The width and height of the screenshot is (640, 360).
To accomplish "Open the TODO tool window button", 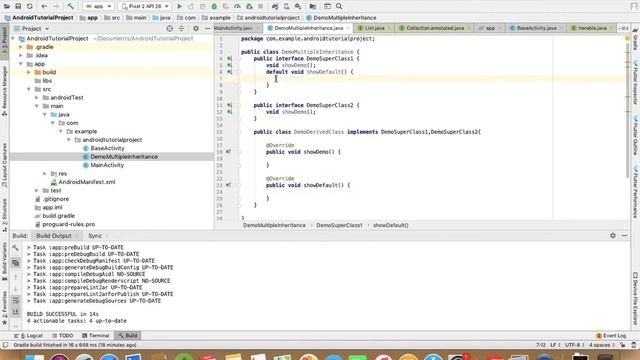I will [62, 336].
